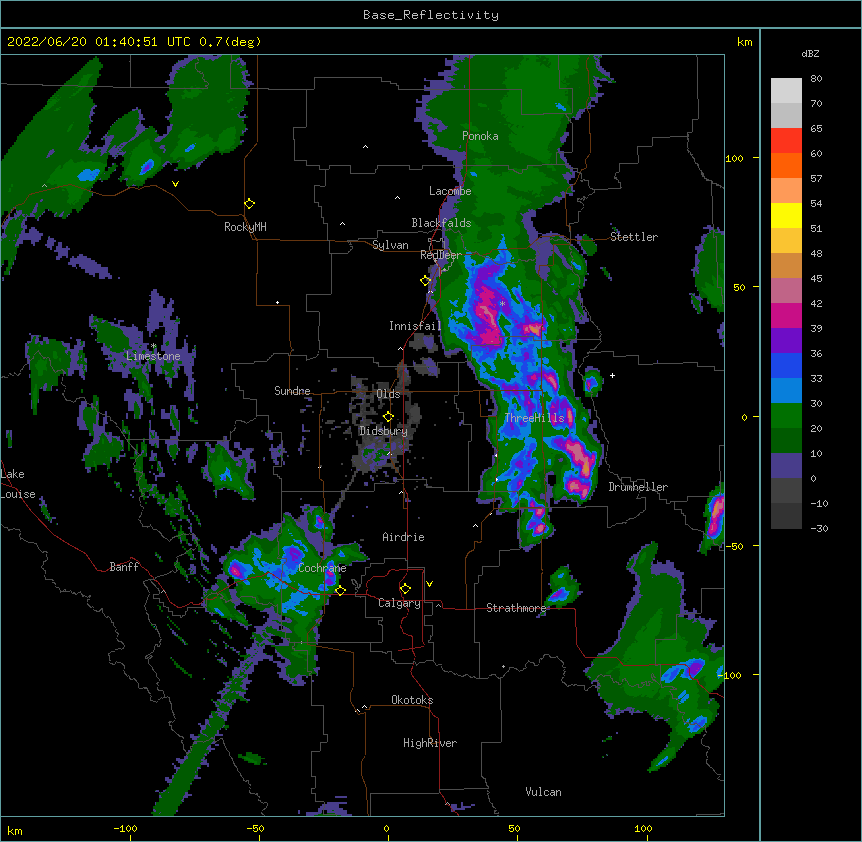
Task: Click the Strathmore label
Action: click(x=516, y=608)
